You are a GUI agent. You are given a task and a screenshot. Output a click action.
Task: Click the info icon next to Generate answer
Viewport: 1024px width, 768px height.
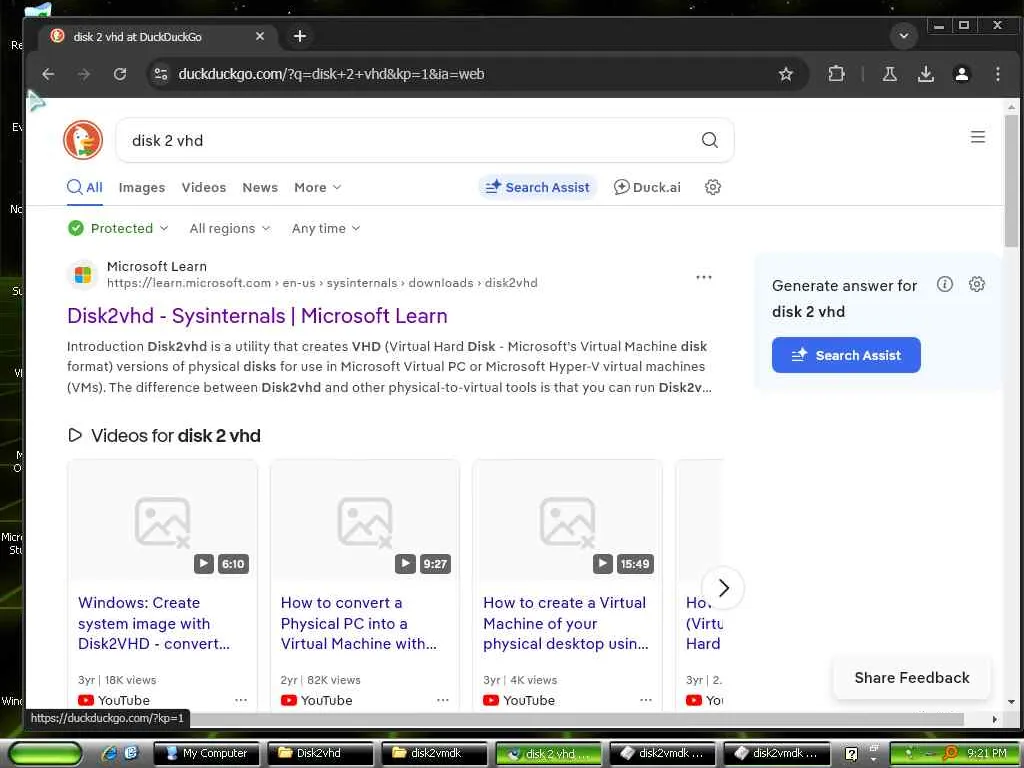coord(944,284)
